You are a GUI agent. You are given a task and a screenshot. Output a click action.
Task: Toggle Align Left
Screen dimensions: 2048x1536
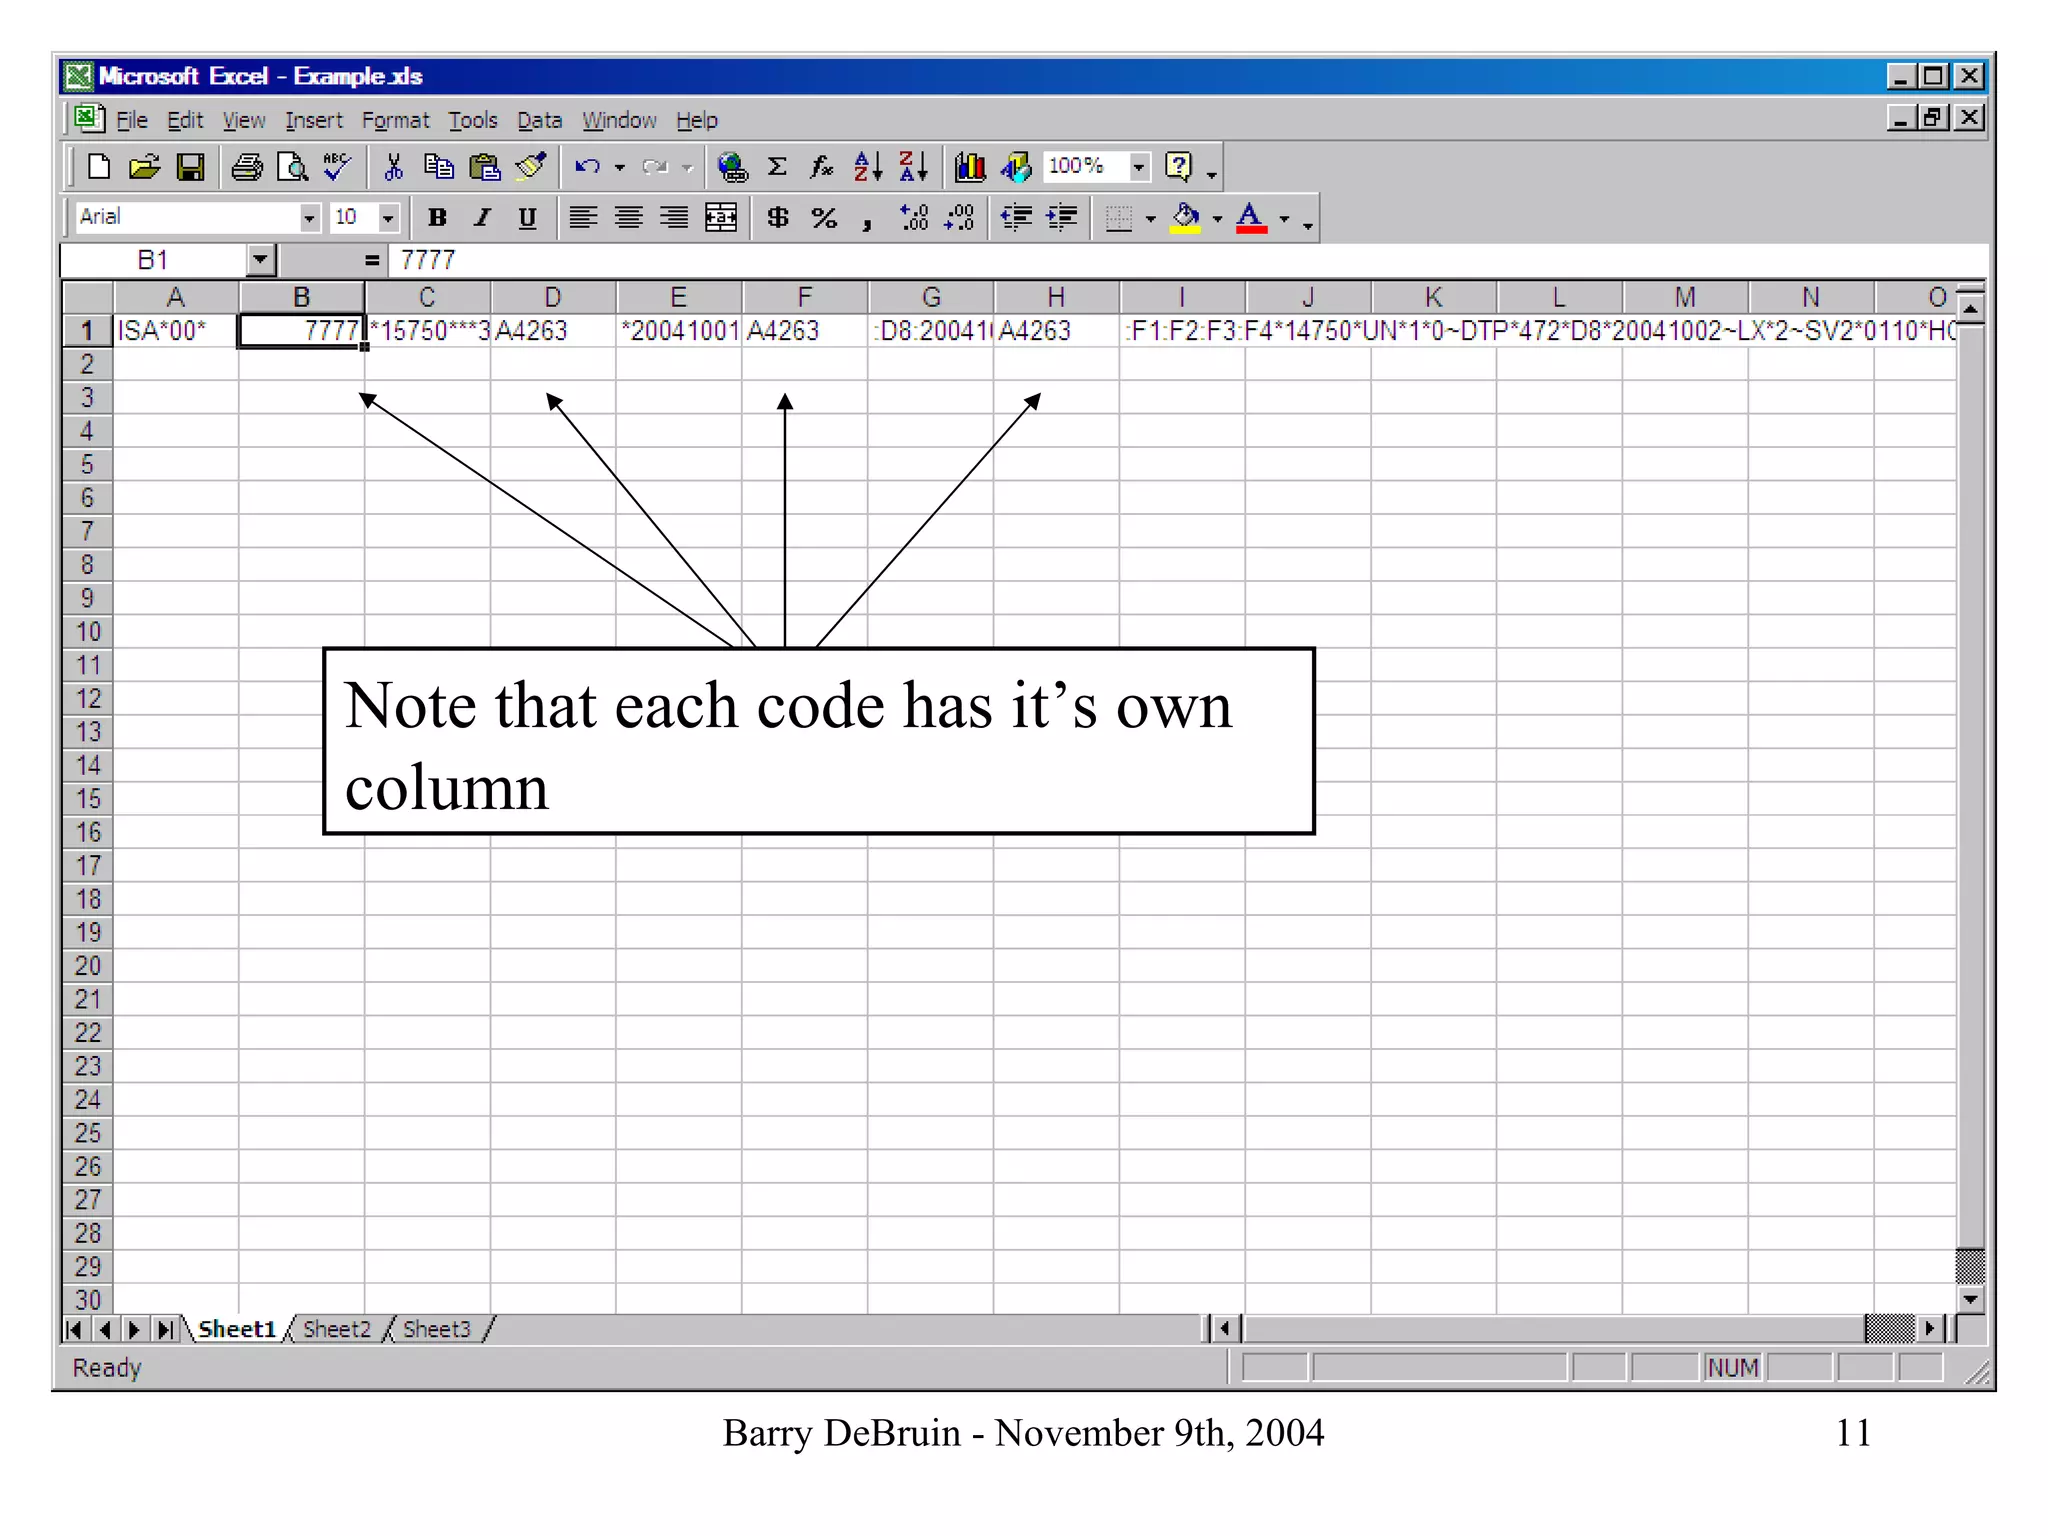pos(583,218)
